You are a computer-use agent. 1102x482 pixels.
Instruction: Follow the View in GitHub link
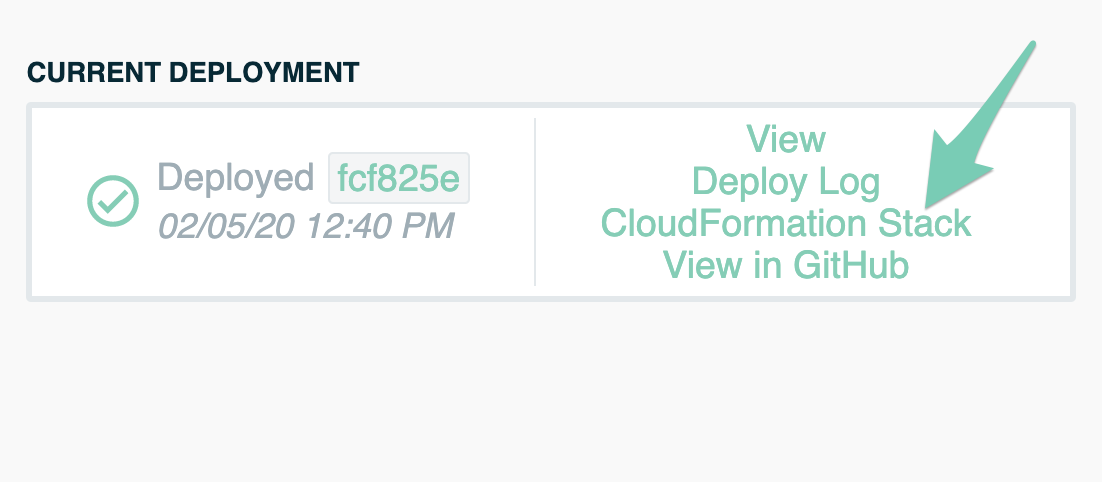point(786,266)
